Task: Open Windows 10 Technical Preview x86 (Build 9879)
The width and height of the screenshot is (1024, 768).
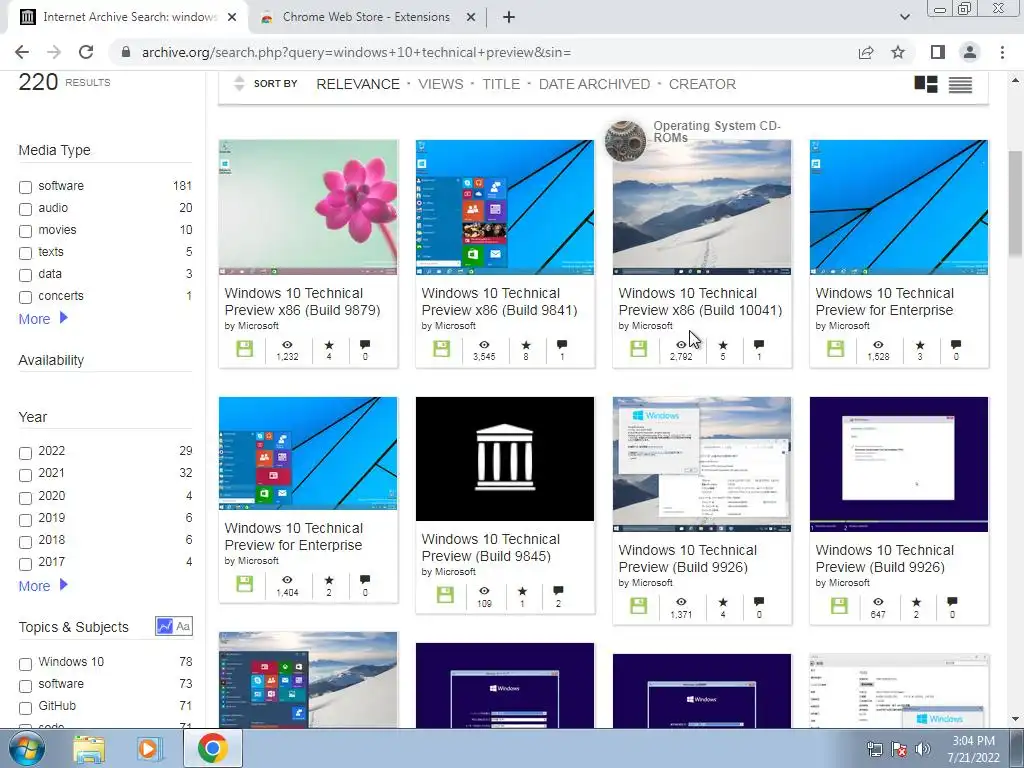Action: 302,302
